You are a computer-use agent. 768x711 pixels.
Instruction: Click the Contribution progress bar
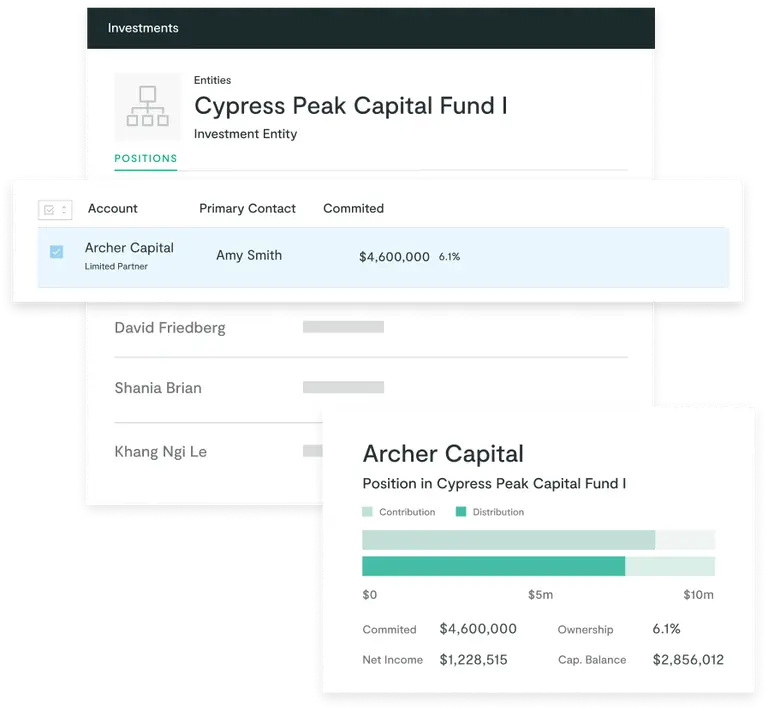click(508, 540)
